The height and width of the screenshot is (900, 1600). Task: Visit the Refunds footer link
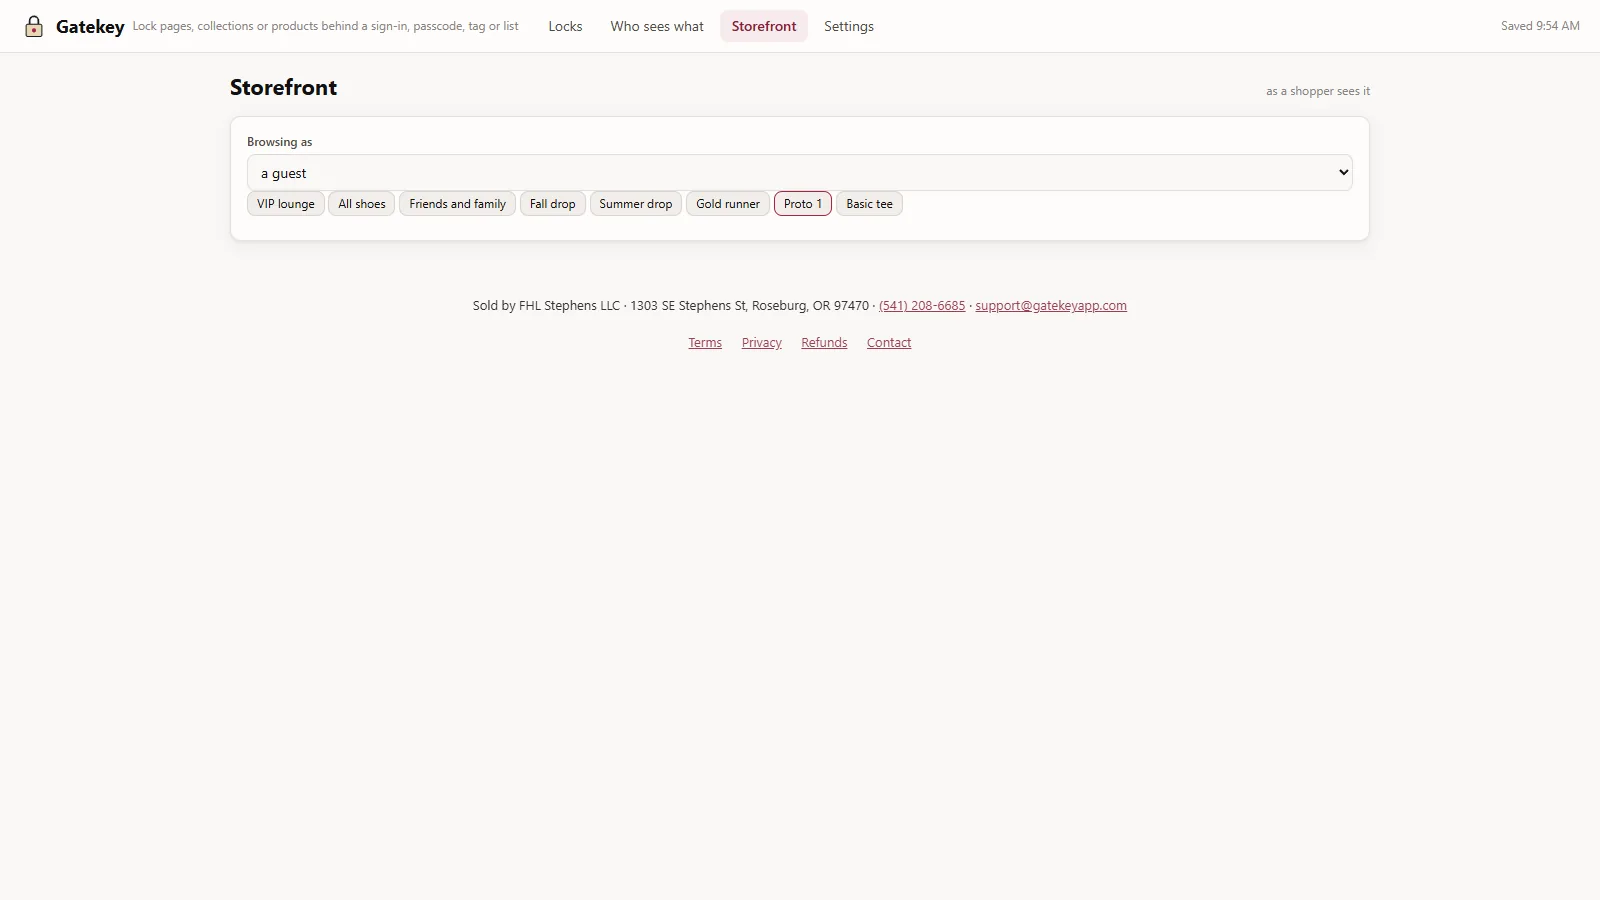(824, 343)
